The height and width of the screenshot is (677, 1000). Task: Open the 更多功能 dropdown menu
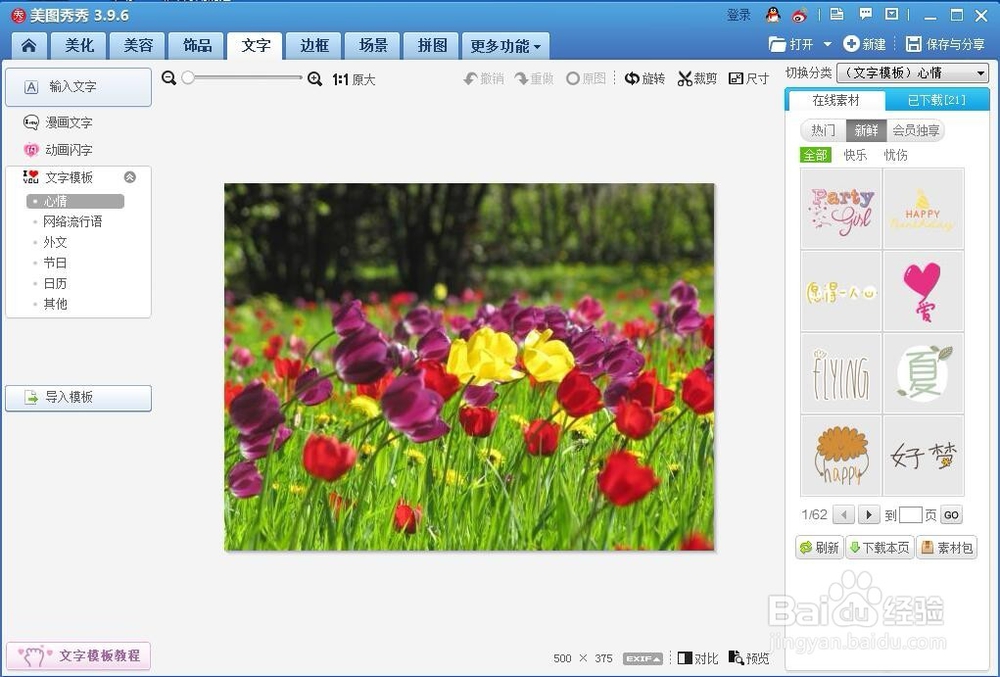pos(505,45)
